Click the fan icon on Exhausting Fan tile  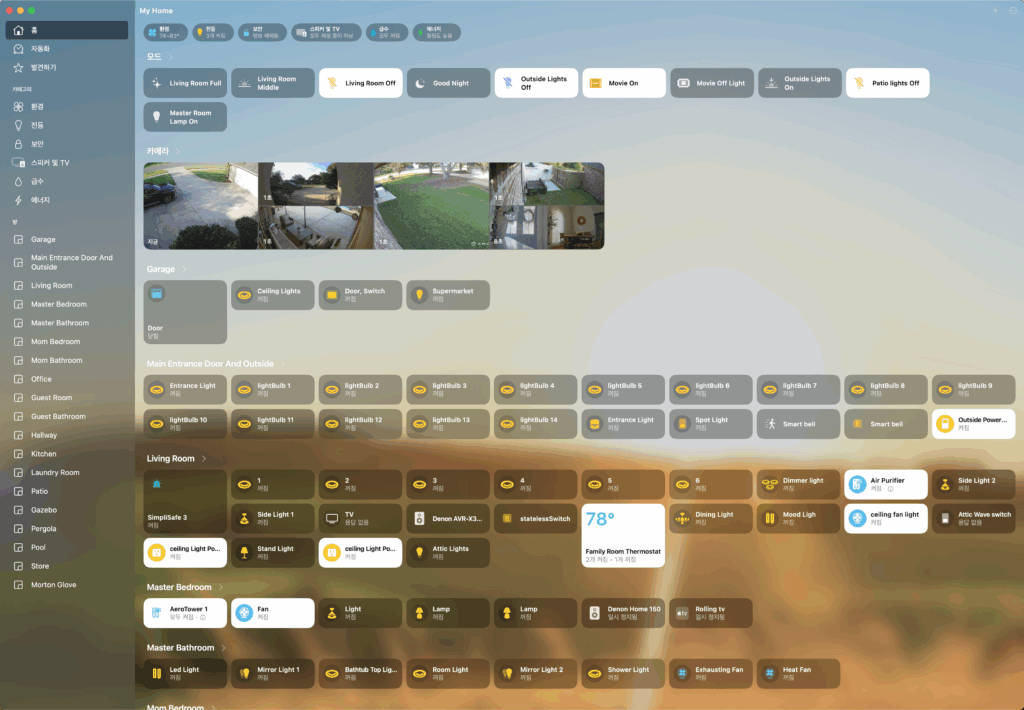point(682,673)
